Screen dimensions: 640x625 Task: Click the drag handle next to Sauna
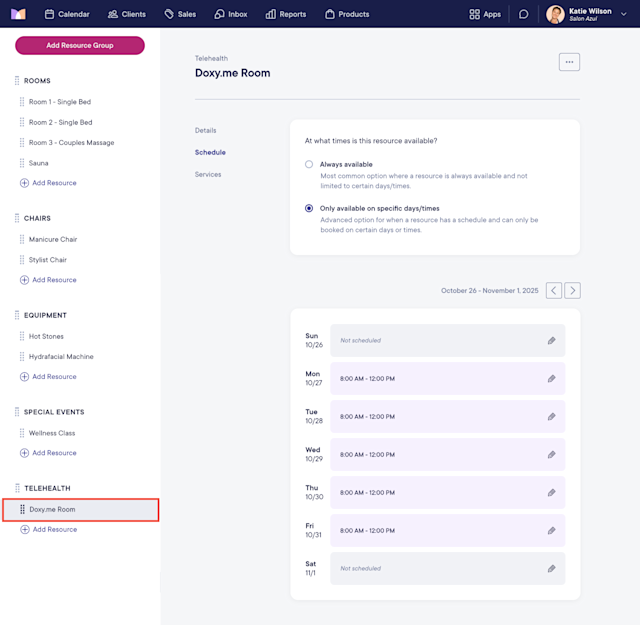click(22, 163)
